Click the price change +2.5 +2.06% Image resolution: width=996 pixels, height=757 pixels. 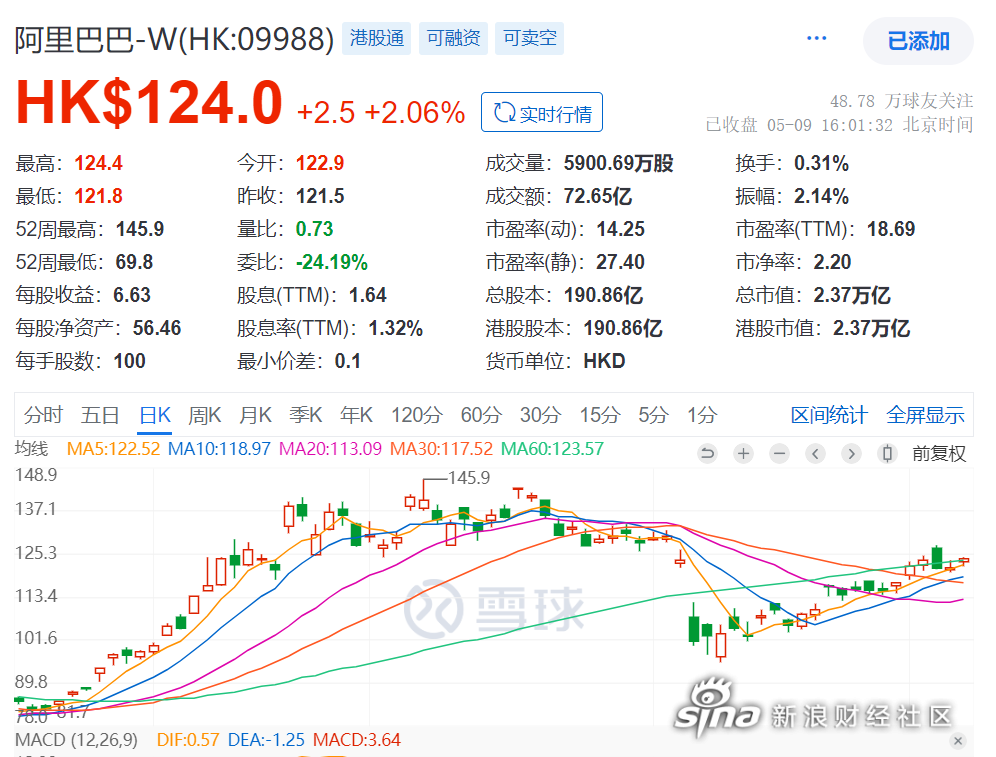[x=381, y=113]
